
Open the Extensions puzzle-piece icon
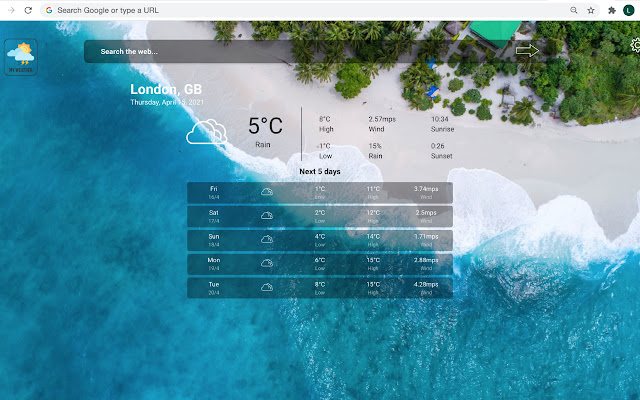pyautogui.click(x=611, y=10)
